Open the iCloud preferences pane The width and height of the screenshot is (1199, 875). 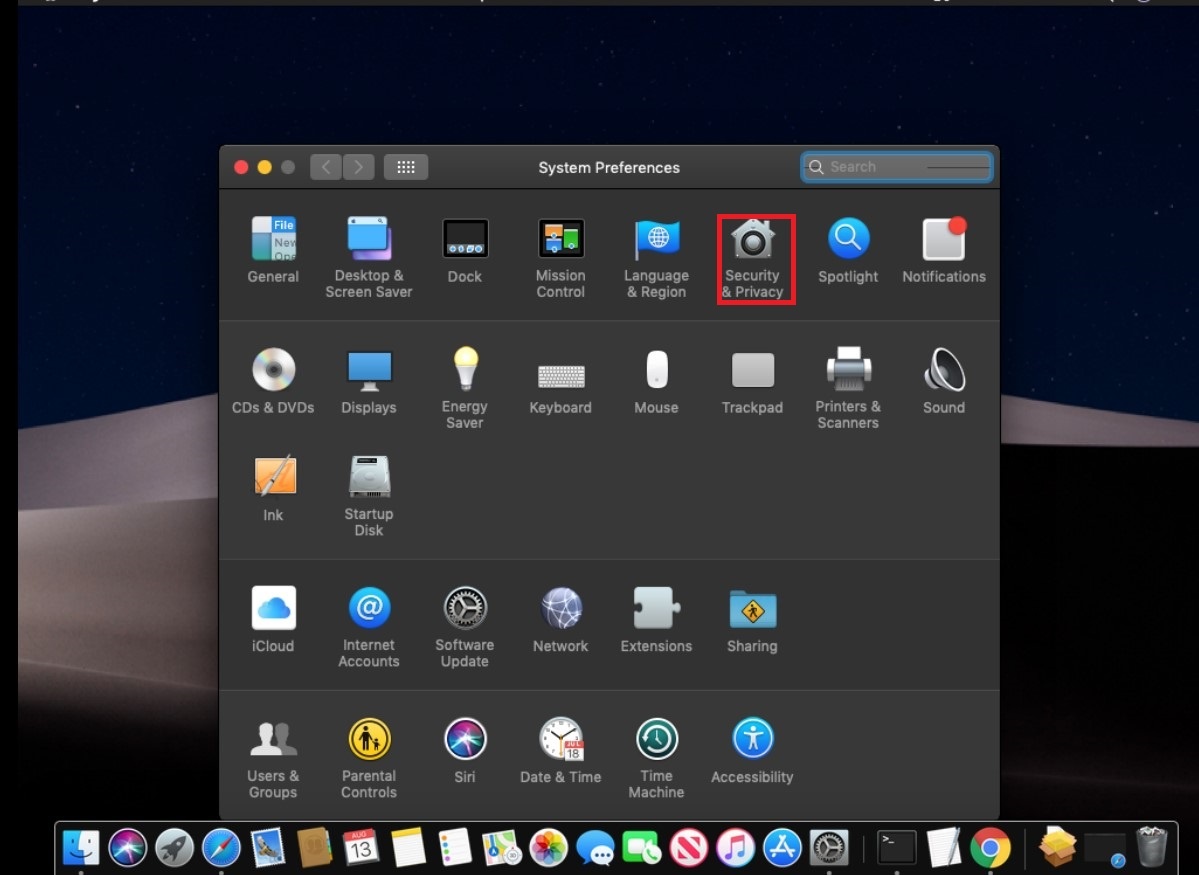coord(273,620)
